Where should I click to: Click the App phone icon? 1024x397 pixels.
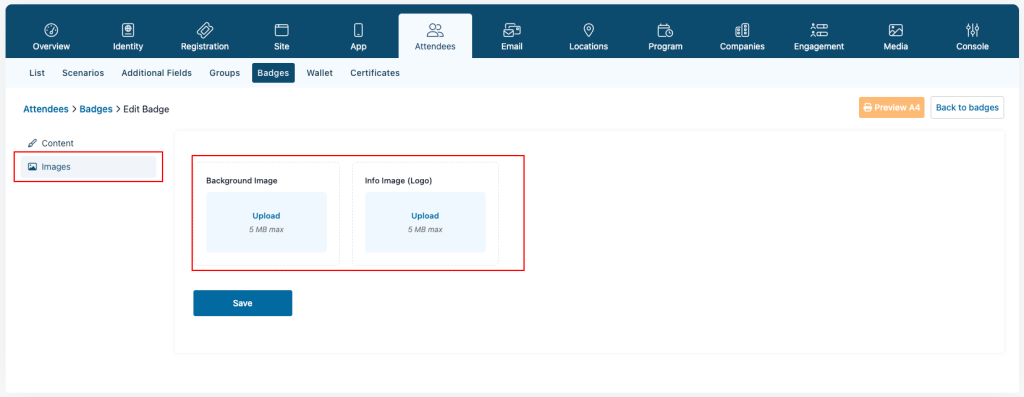click(x=358, y=30)
